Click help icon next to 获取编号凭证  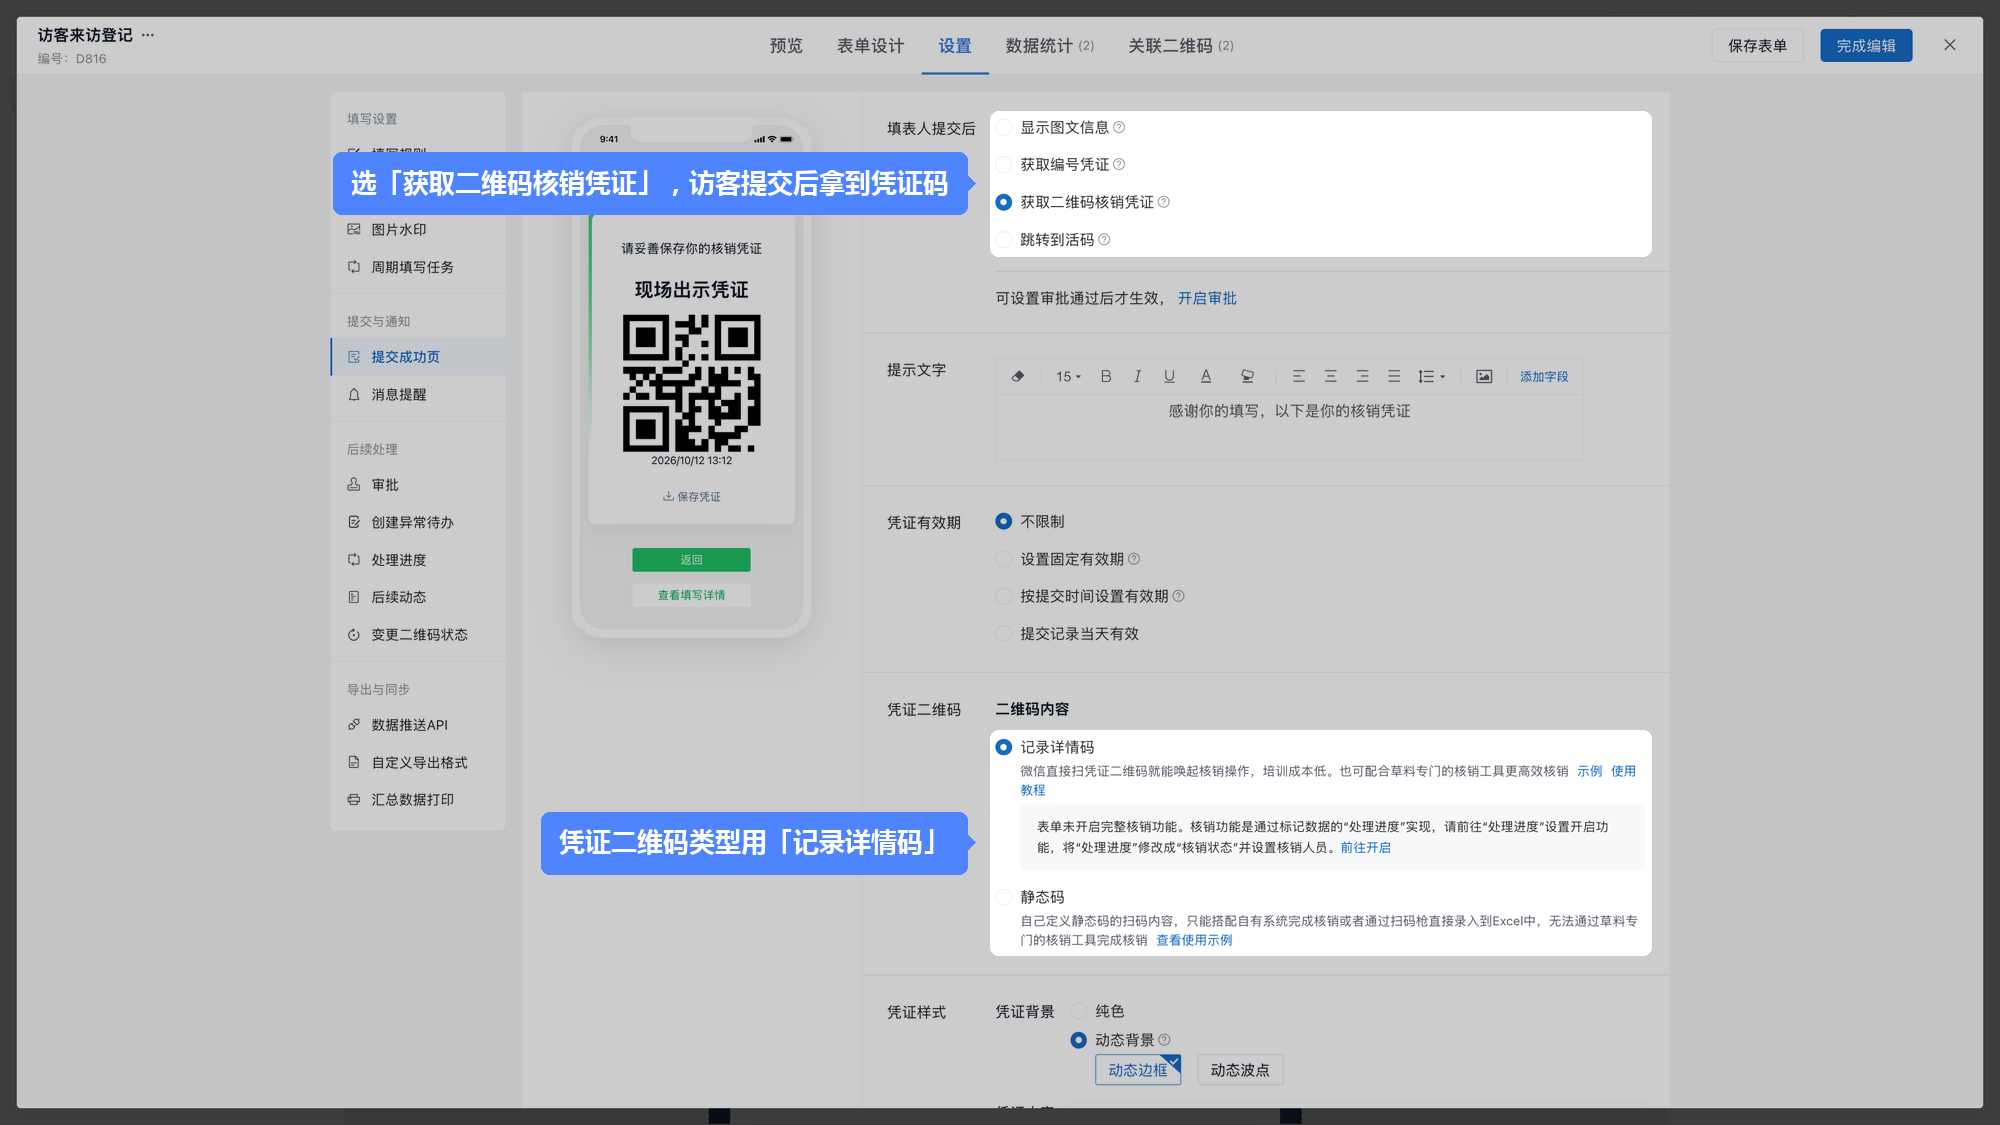pos(1119,165)
